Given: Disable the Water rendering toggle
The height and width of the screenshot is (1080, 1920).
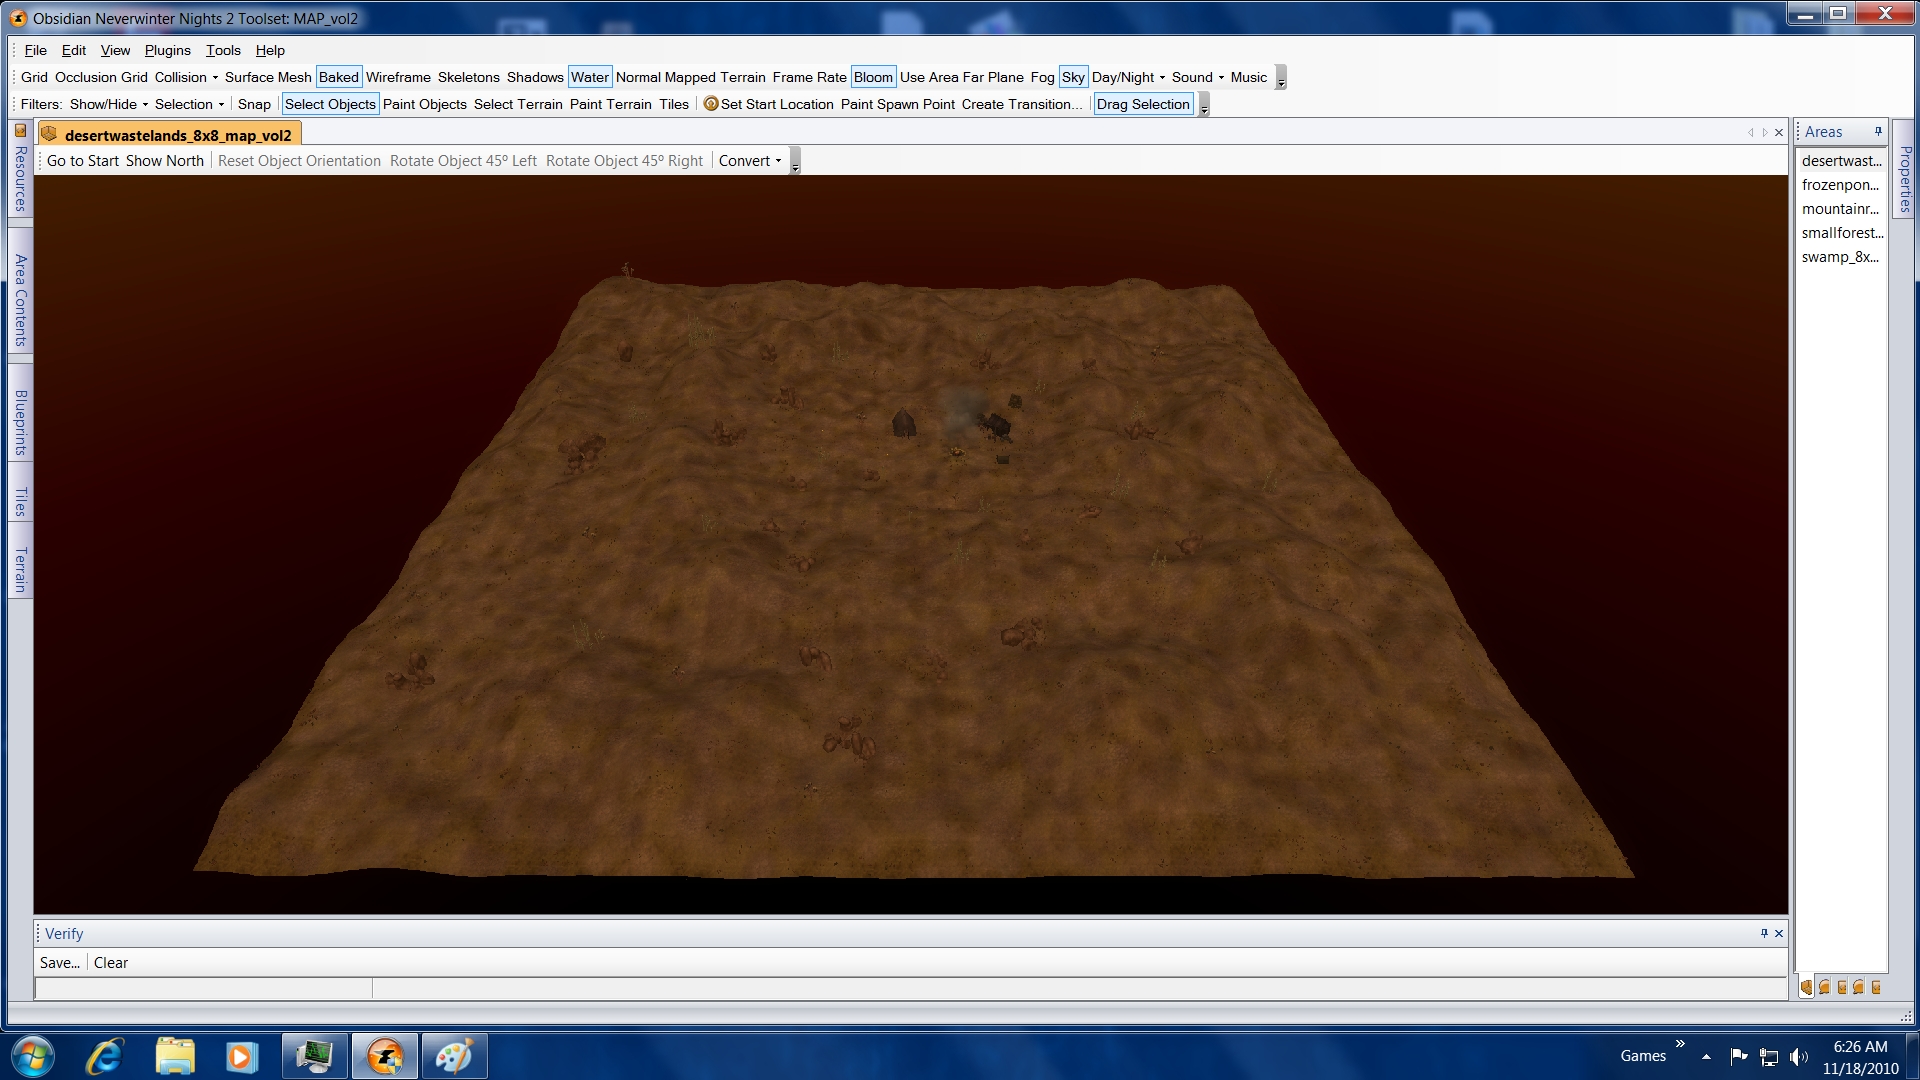Looking at the screenshot, I should pos(589,77).
